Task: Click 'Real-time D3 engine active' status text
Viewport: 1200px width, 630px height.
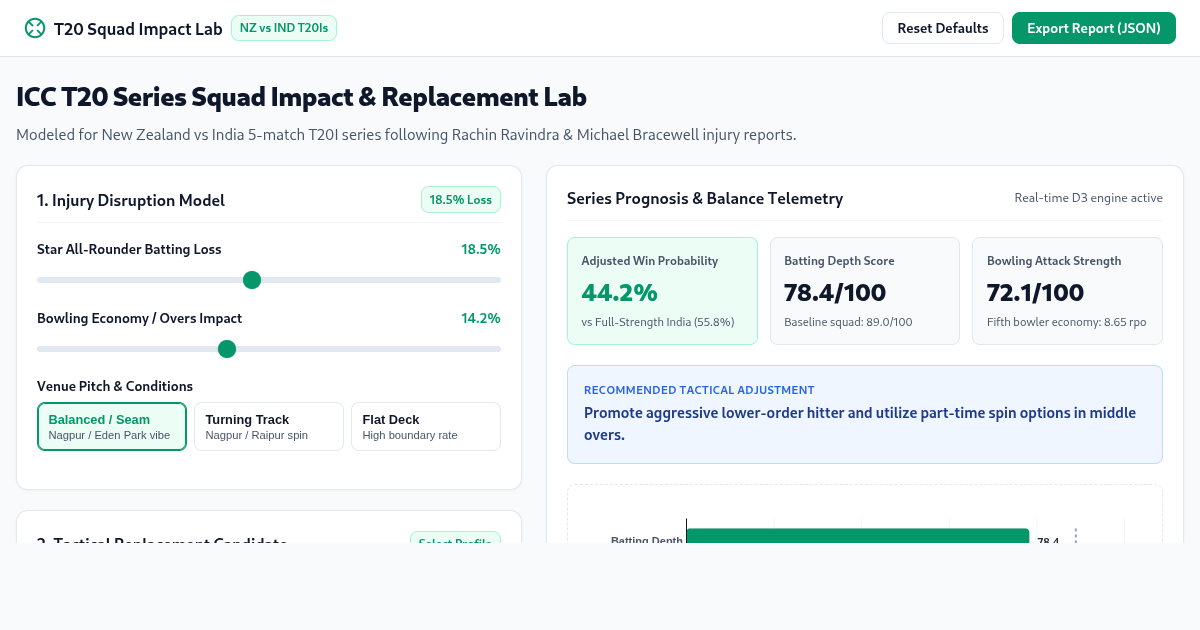Action: tap(1088, 198)
